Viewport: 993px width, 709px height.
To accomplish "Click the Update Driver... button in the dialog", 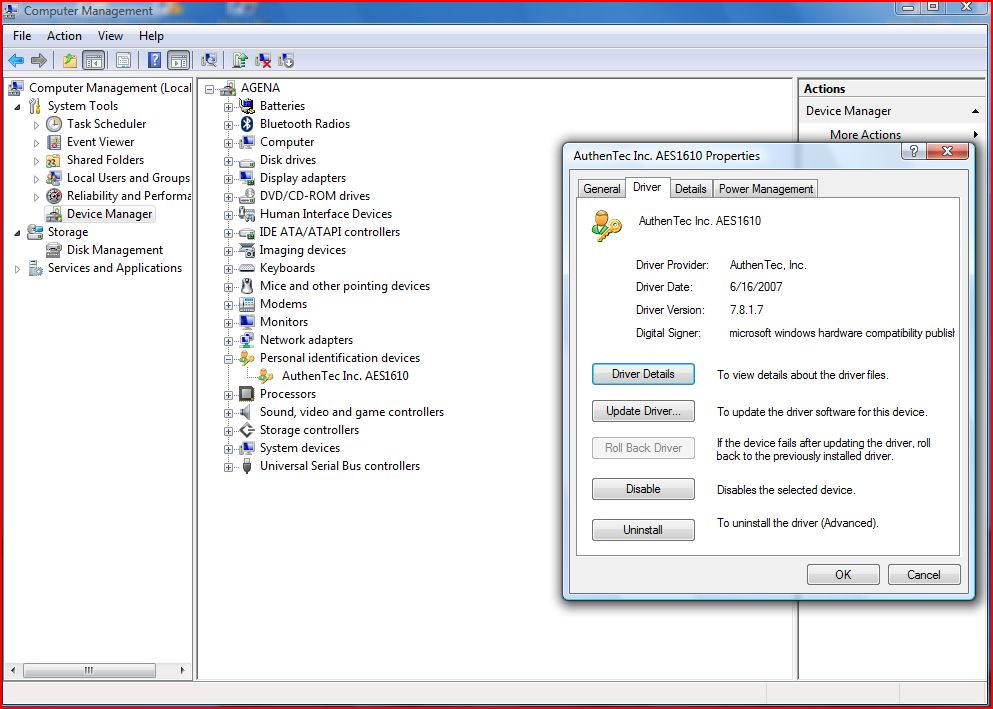I will [x=643, y=411].
